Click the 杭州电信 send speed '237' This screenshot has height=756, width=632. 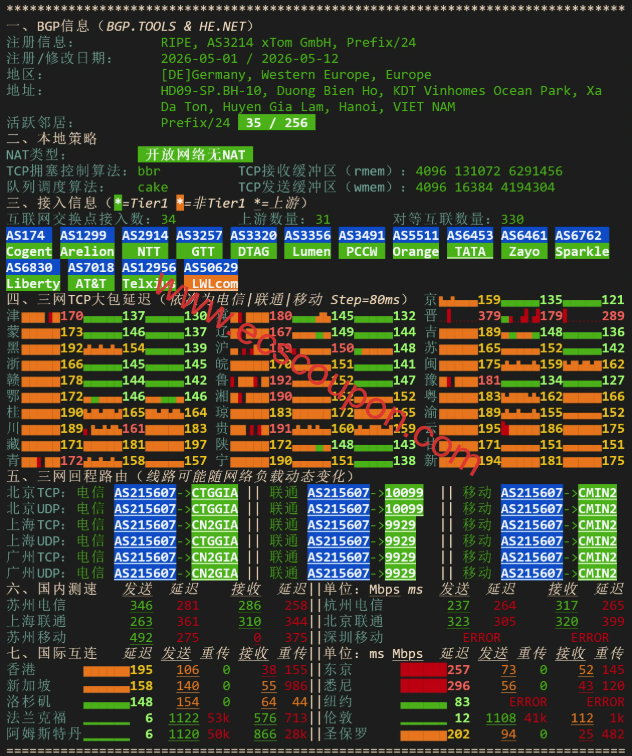458,606
